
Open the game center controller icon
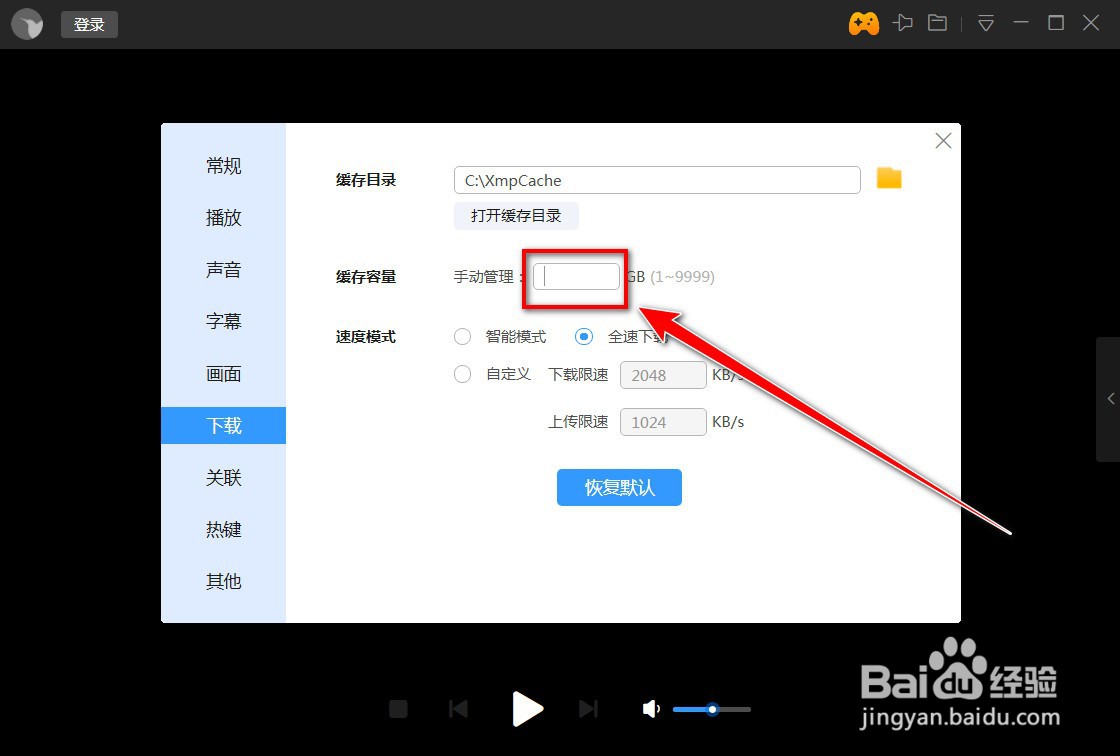pyautogui.click(x=862, y=22)
